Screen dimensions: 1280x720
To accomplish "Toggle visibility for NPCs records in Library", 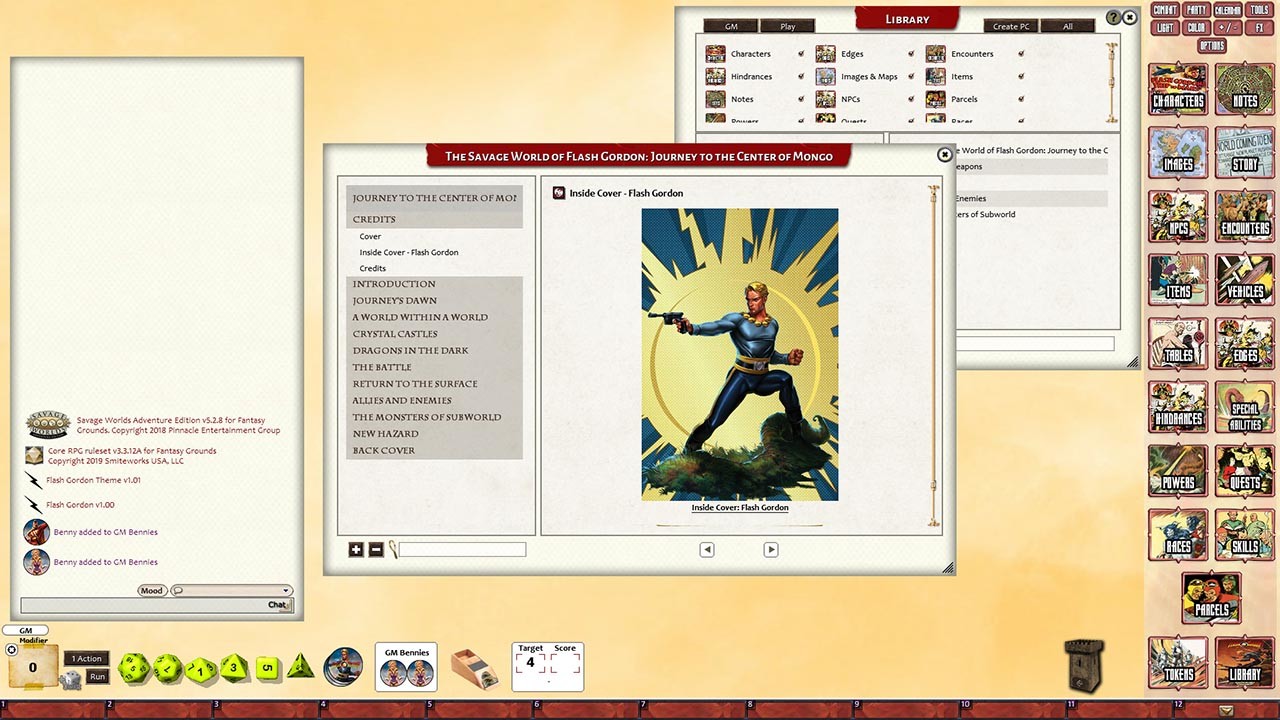I will tap(910, 98).
